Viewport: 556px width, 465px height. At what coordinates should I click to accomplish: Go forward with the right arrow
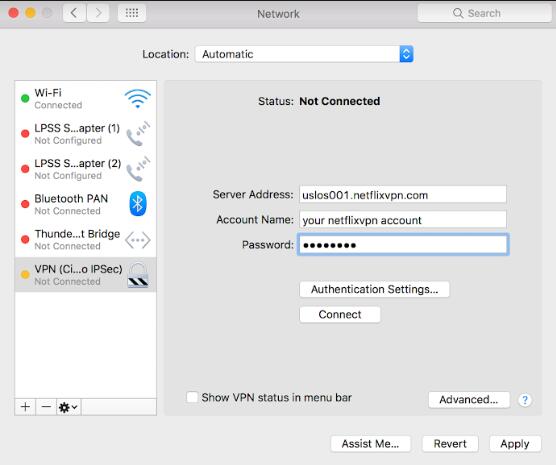(98, 13)
